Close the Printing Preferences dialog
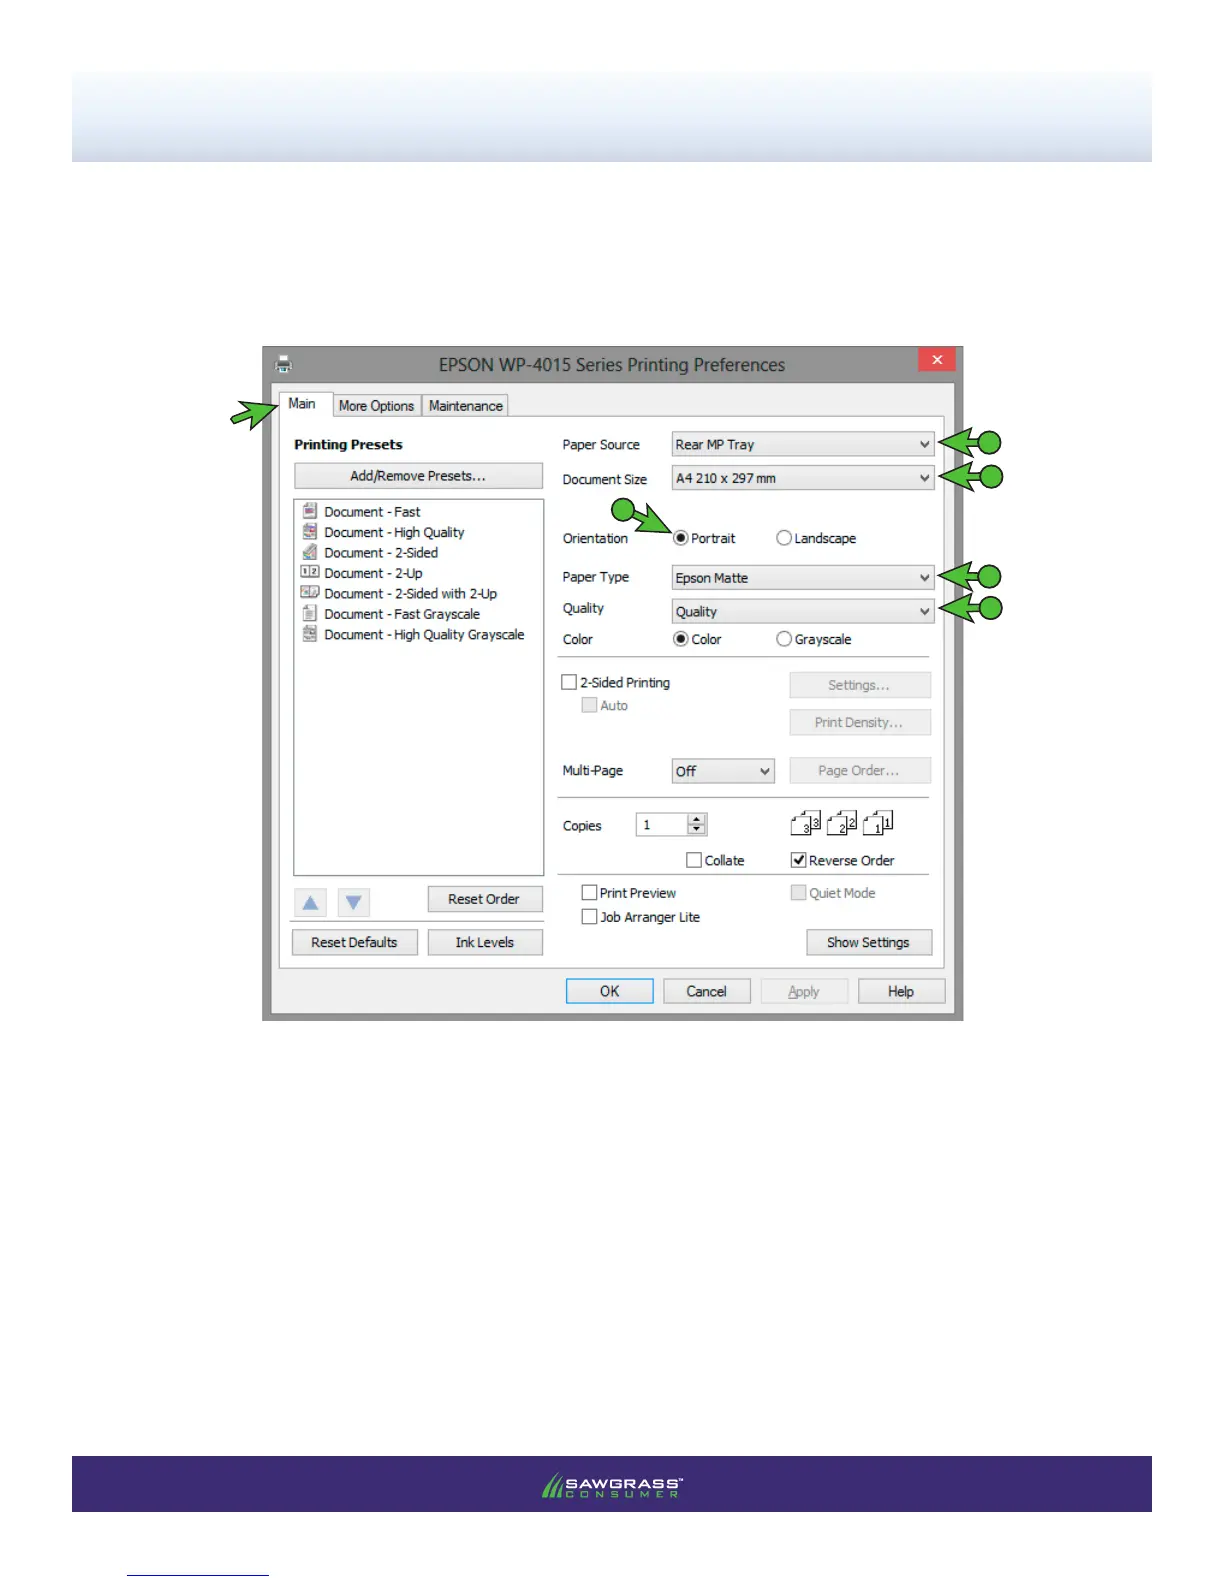The width and height of the screenshot is (1224, 1584). [937, 360]
